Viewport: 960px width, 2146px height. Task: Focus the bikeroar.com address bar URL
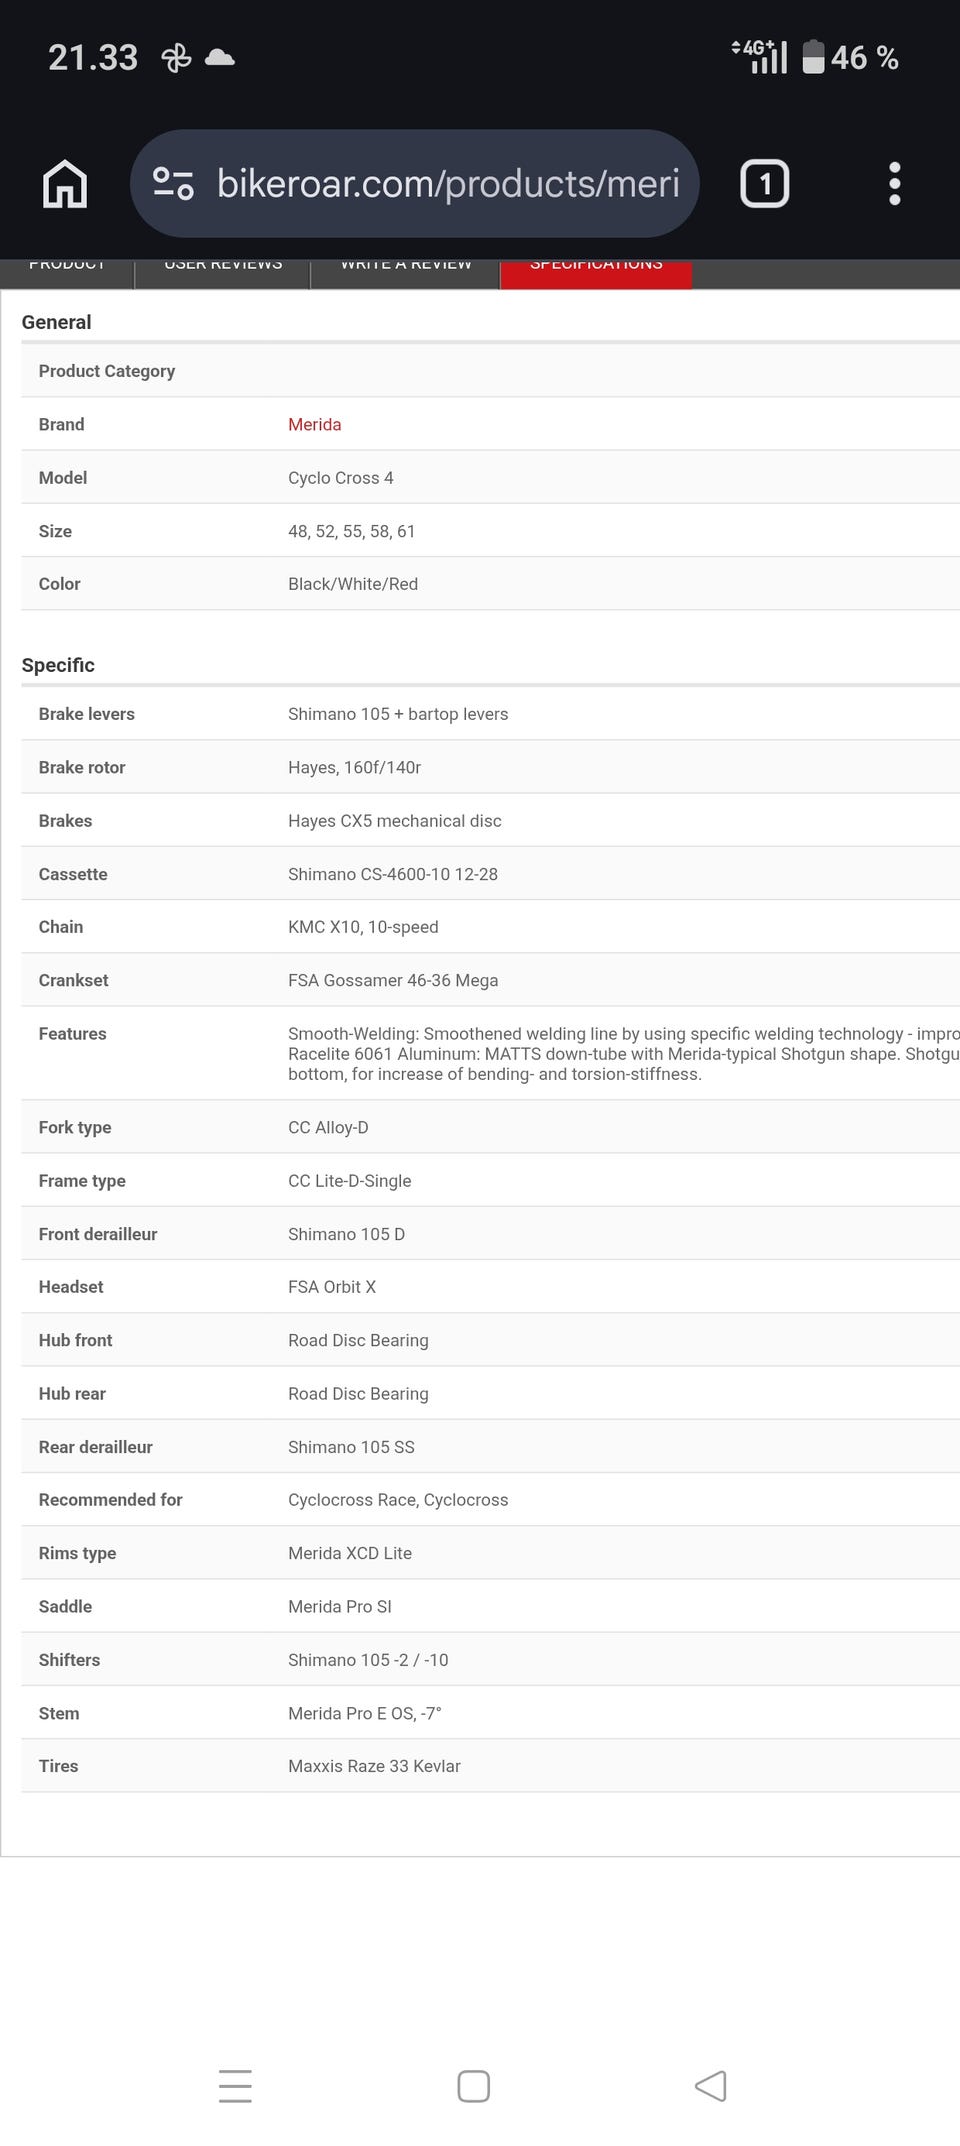448,184
